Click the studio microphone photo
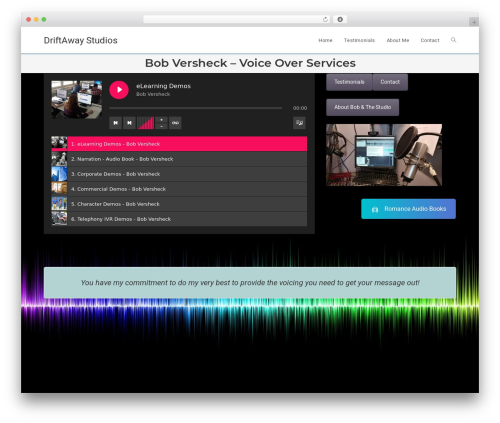Screen dimensions: 500x423 tap(384, 155)
